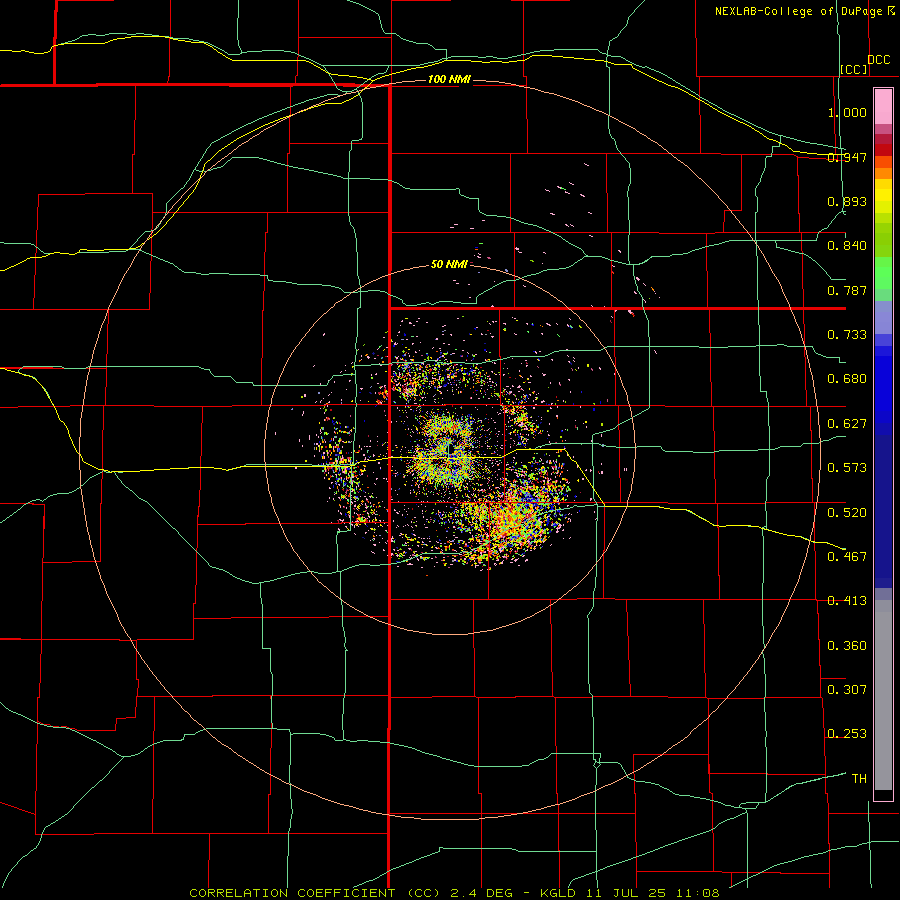The height and width of the screenshot is (900, 900).
Task: Select the 0.360 scale value
Action: (847, 646)
